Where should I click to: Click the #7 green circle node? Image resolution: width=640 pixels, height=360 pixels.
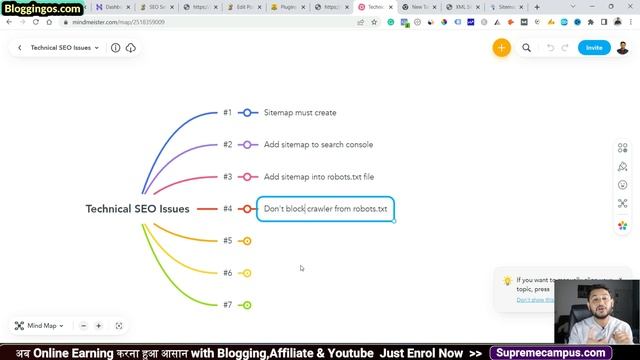[x=247, y=305]
